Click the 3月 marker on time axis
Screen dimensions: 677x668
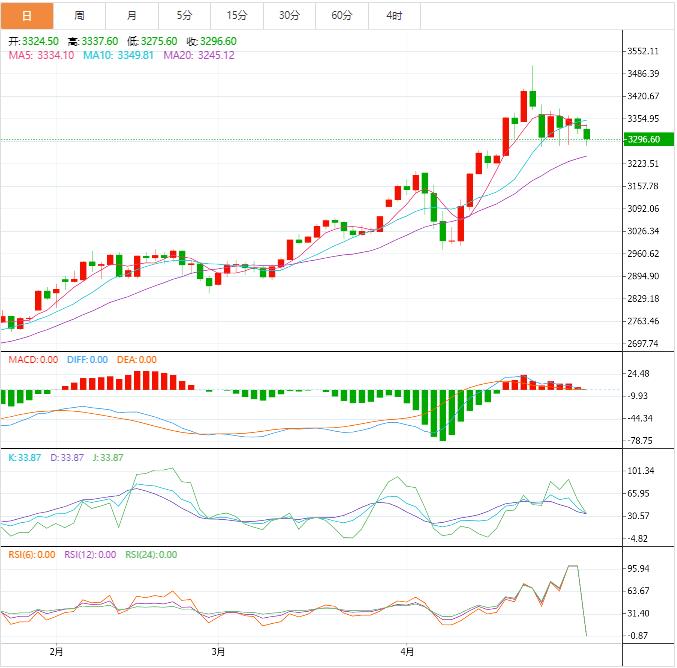pos(218,651)
